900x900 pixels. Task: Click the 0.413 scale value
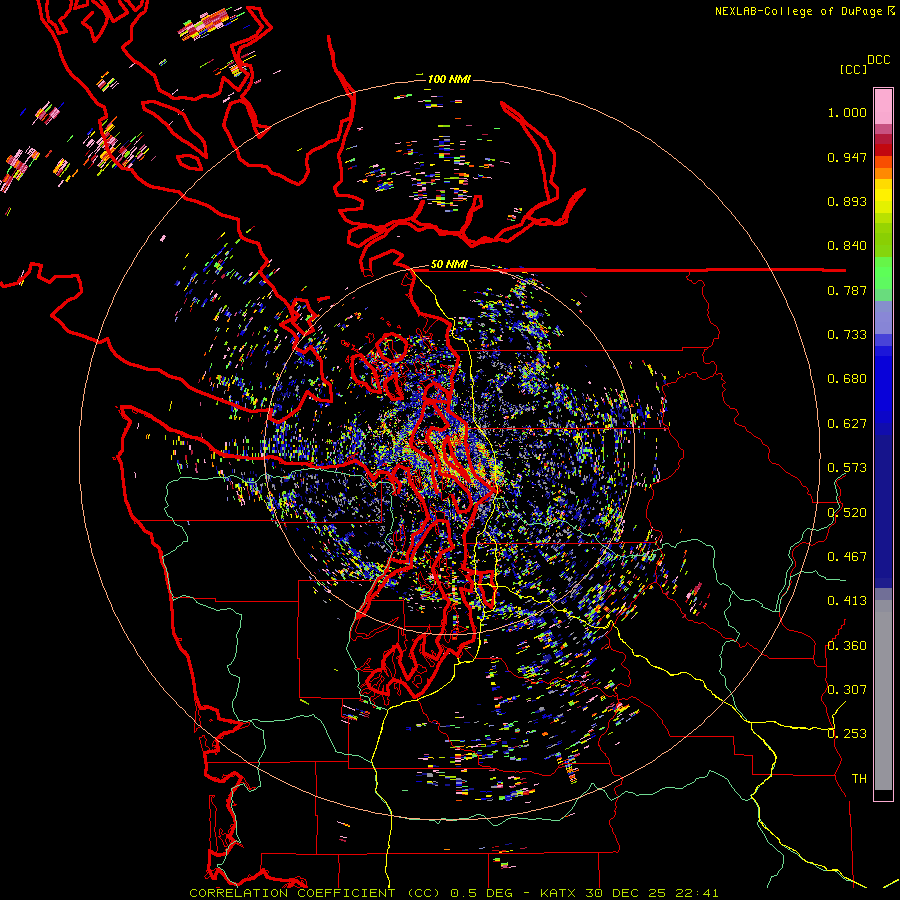(847, 601)
